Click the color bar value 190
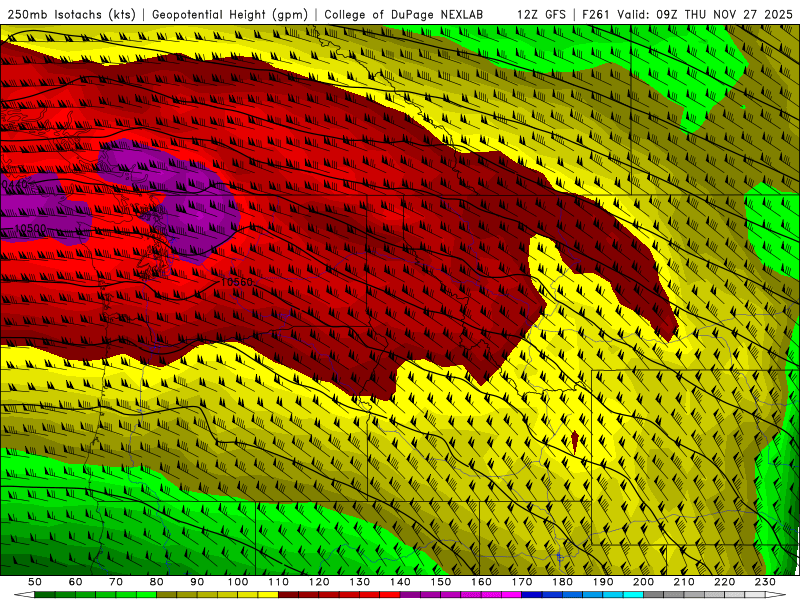 (x=603, y=582)
